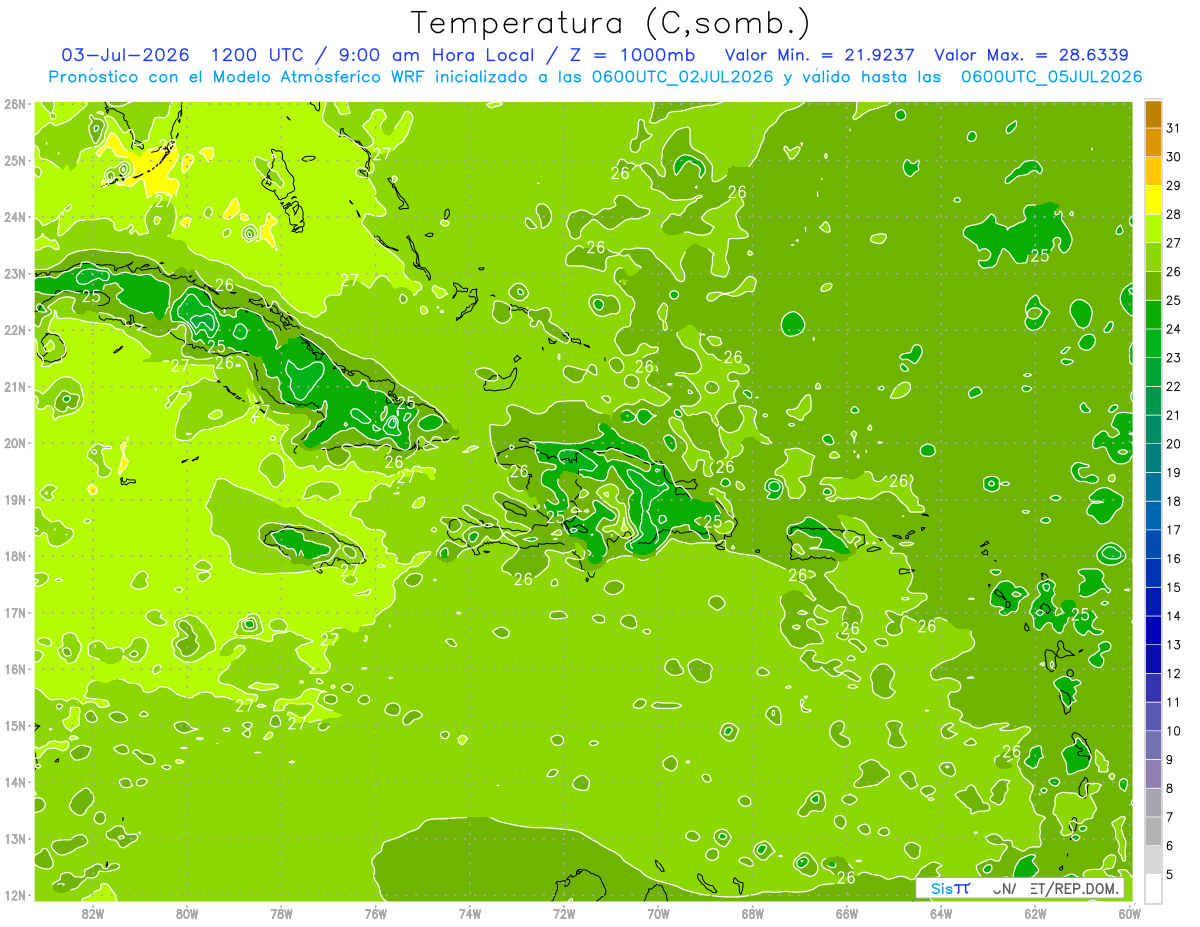The image size is (1200, 927).
Task: Click the colorbar label "20"
Action: click(1174, 444)
